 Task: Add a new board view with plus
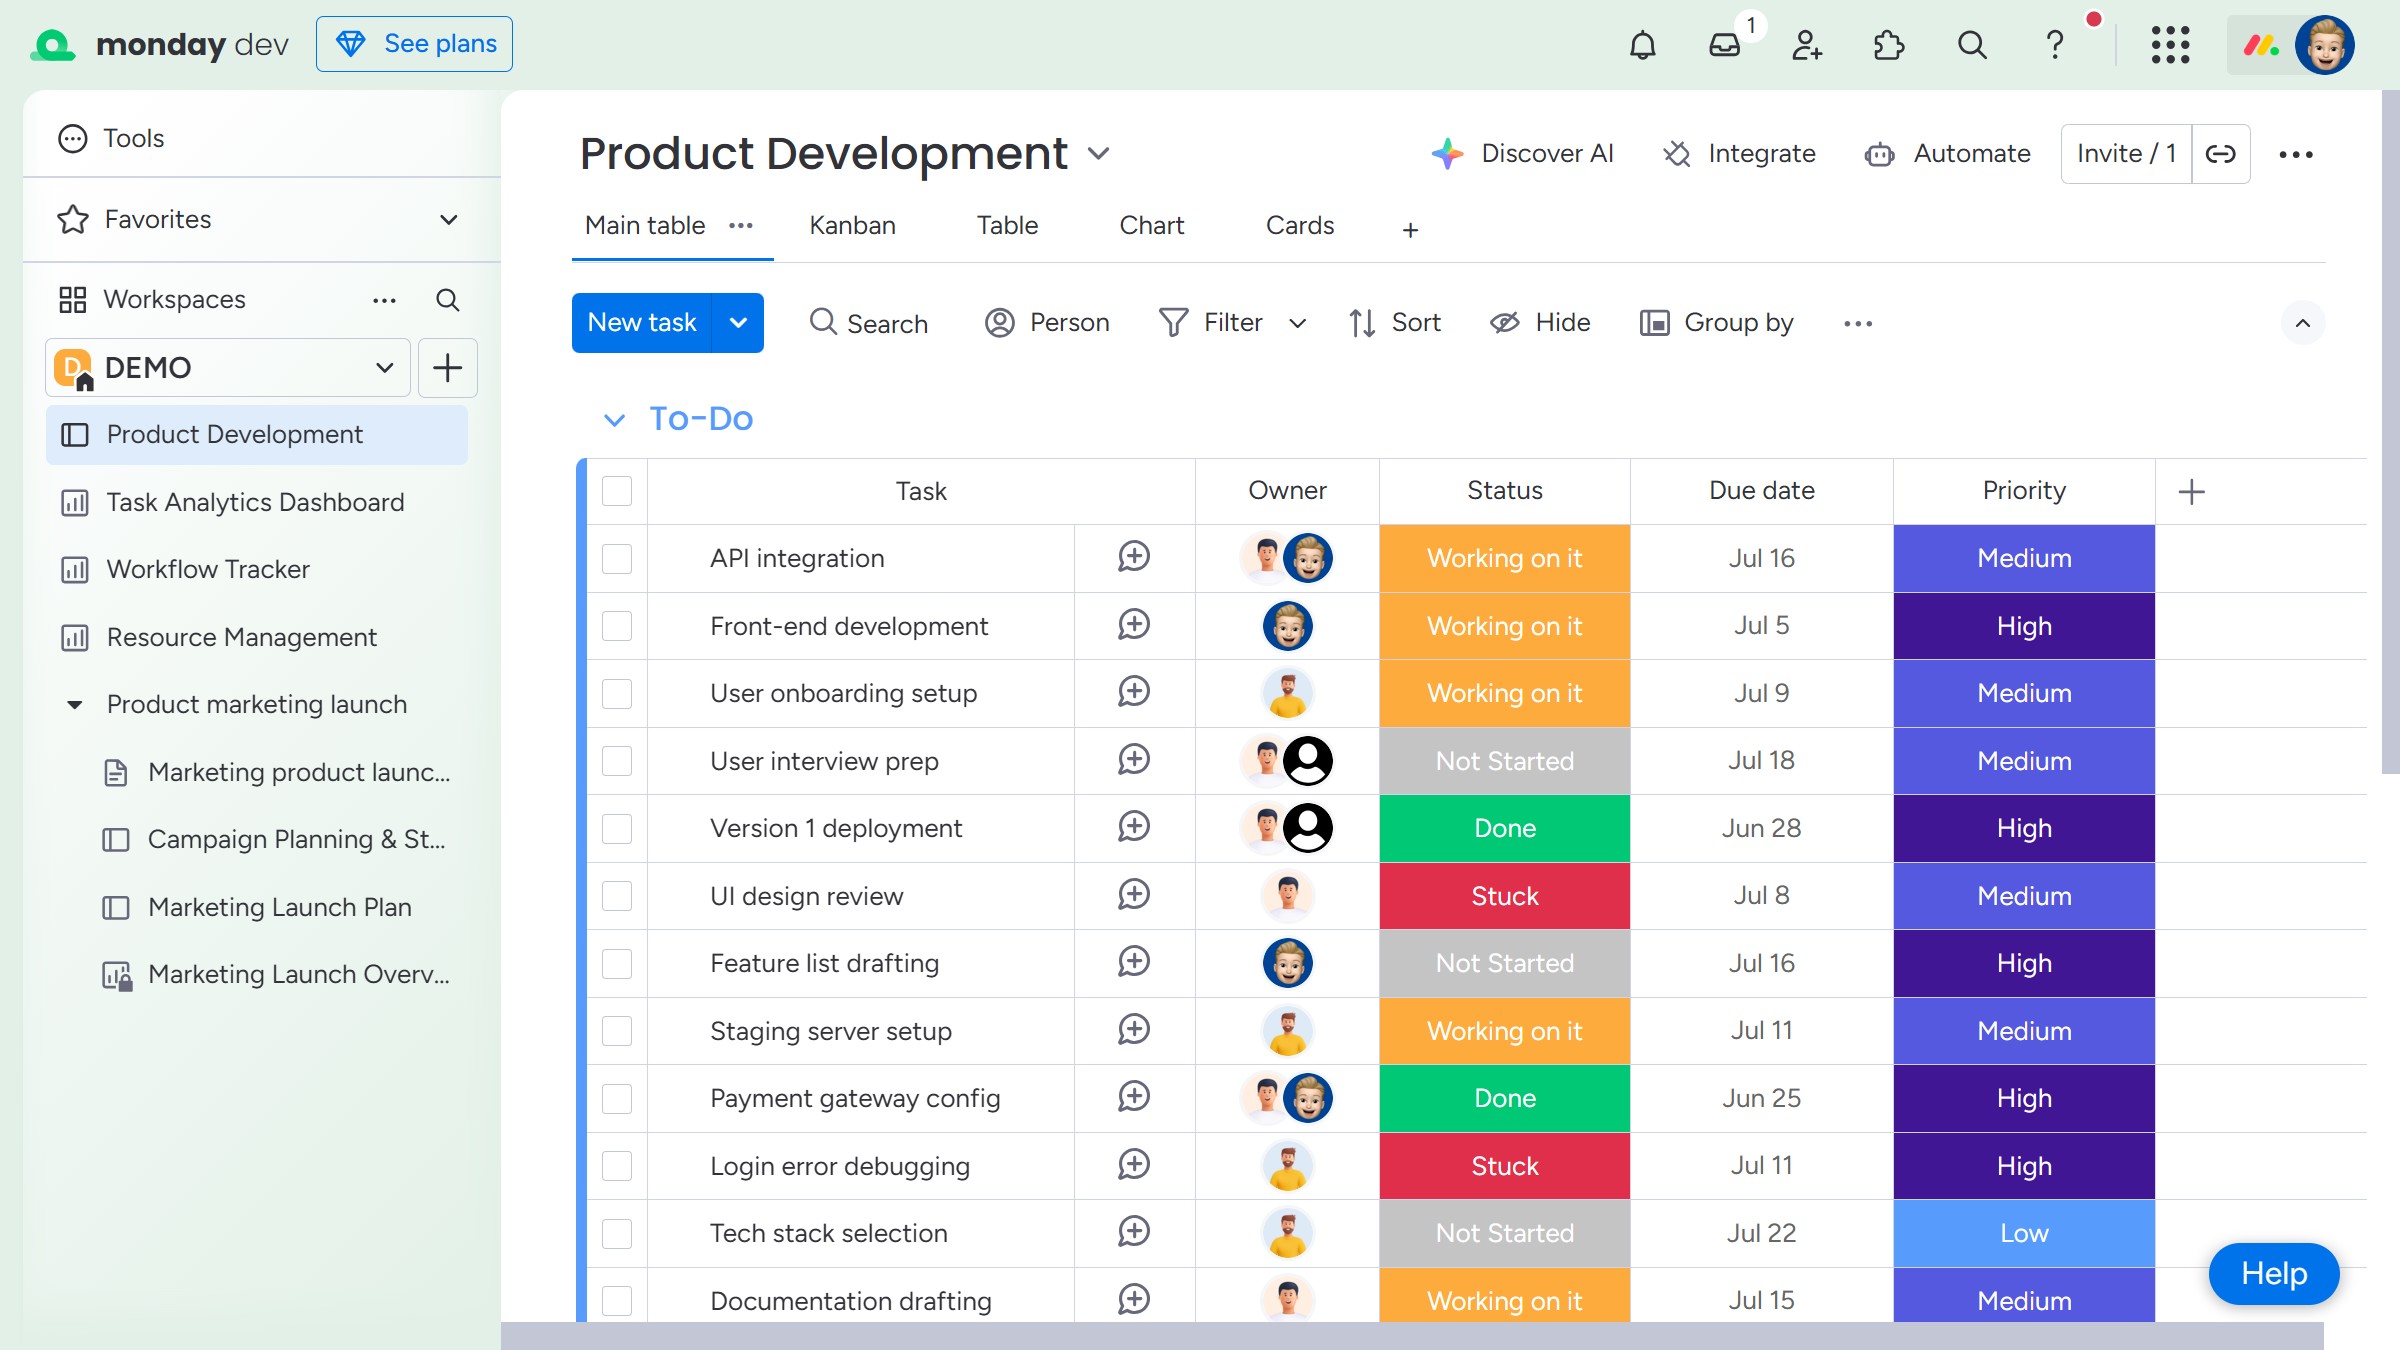click(x=1410, y=230)
